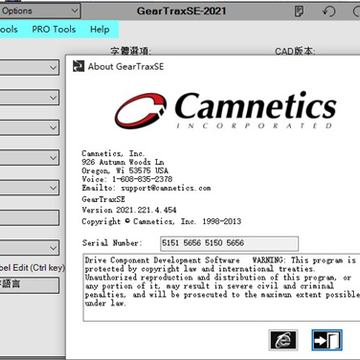This screenshot has width=360, height=360.
Task: Open the Help menu
Action: [100, 29]
